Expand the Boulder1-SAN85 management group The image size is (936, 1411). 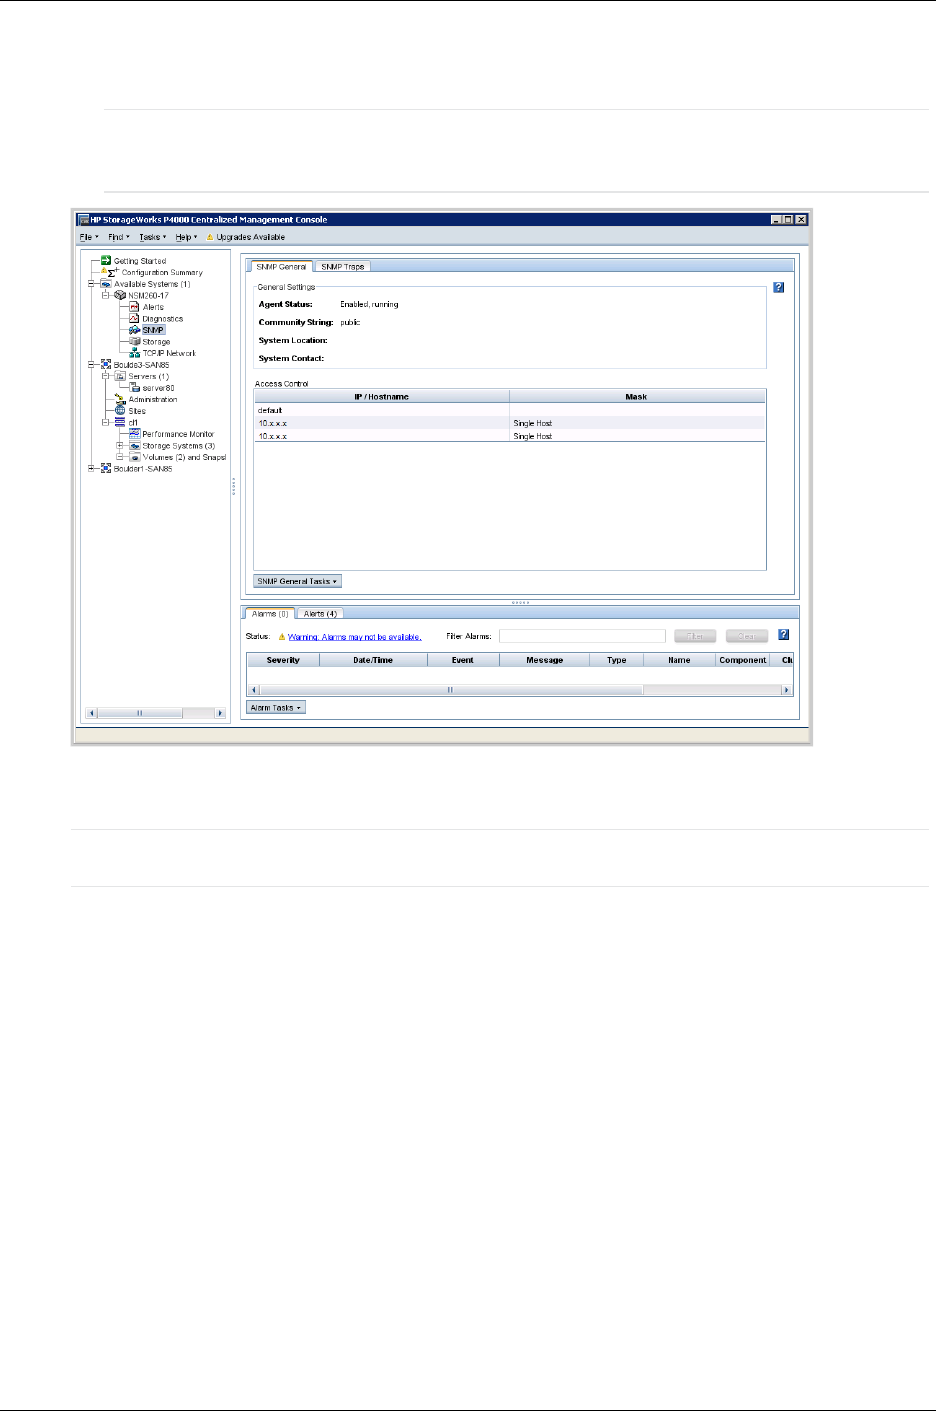point(91,469)
